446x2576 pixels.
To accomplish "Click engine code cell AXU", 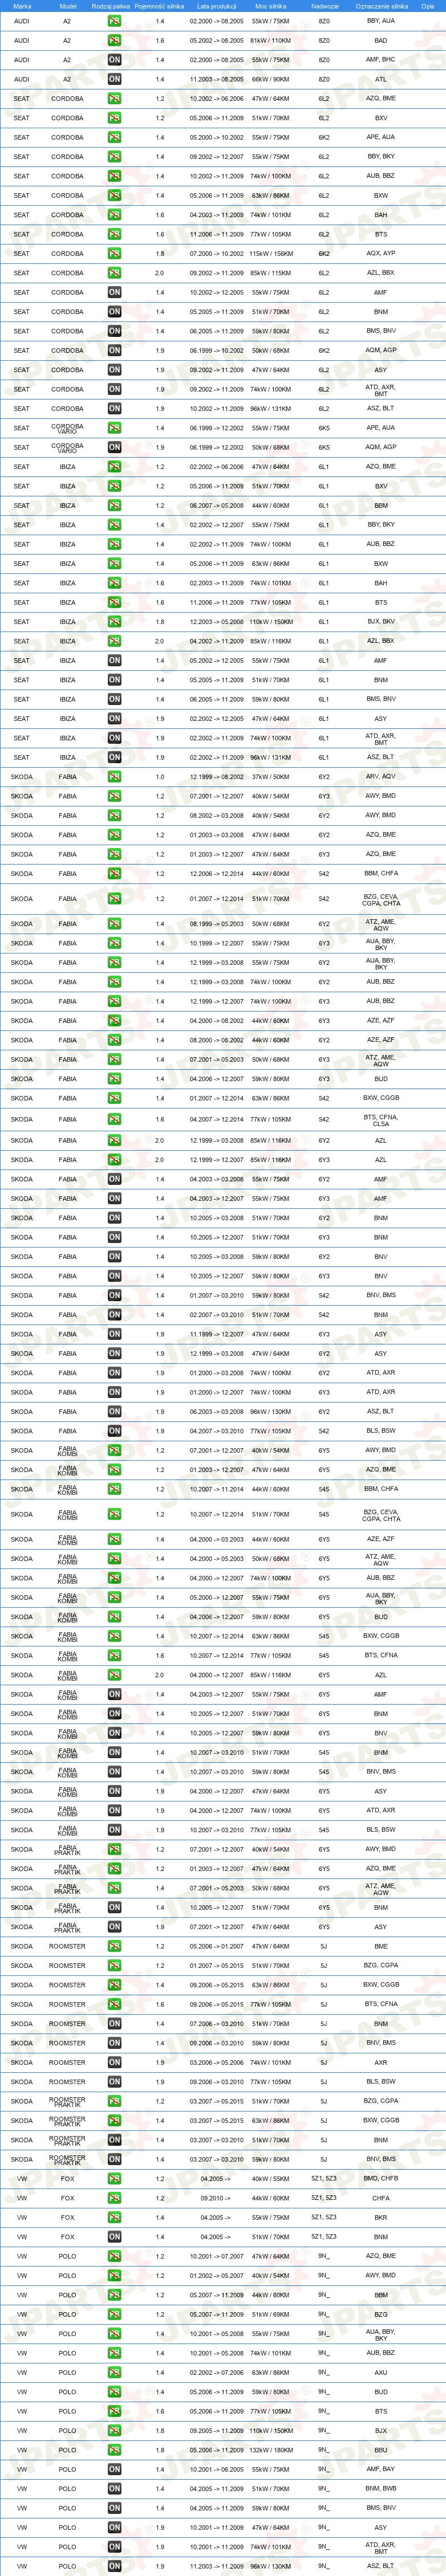I will [x=381, y=2373].
